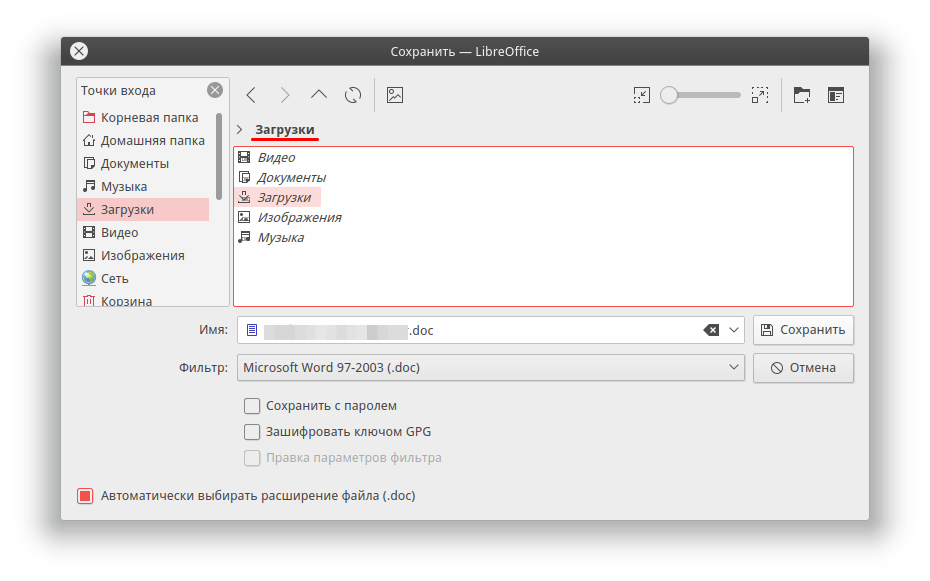Expand the path breadcrumb chevron
Screen dimensions: 930x581
tap(240, 130)
